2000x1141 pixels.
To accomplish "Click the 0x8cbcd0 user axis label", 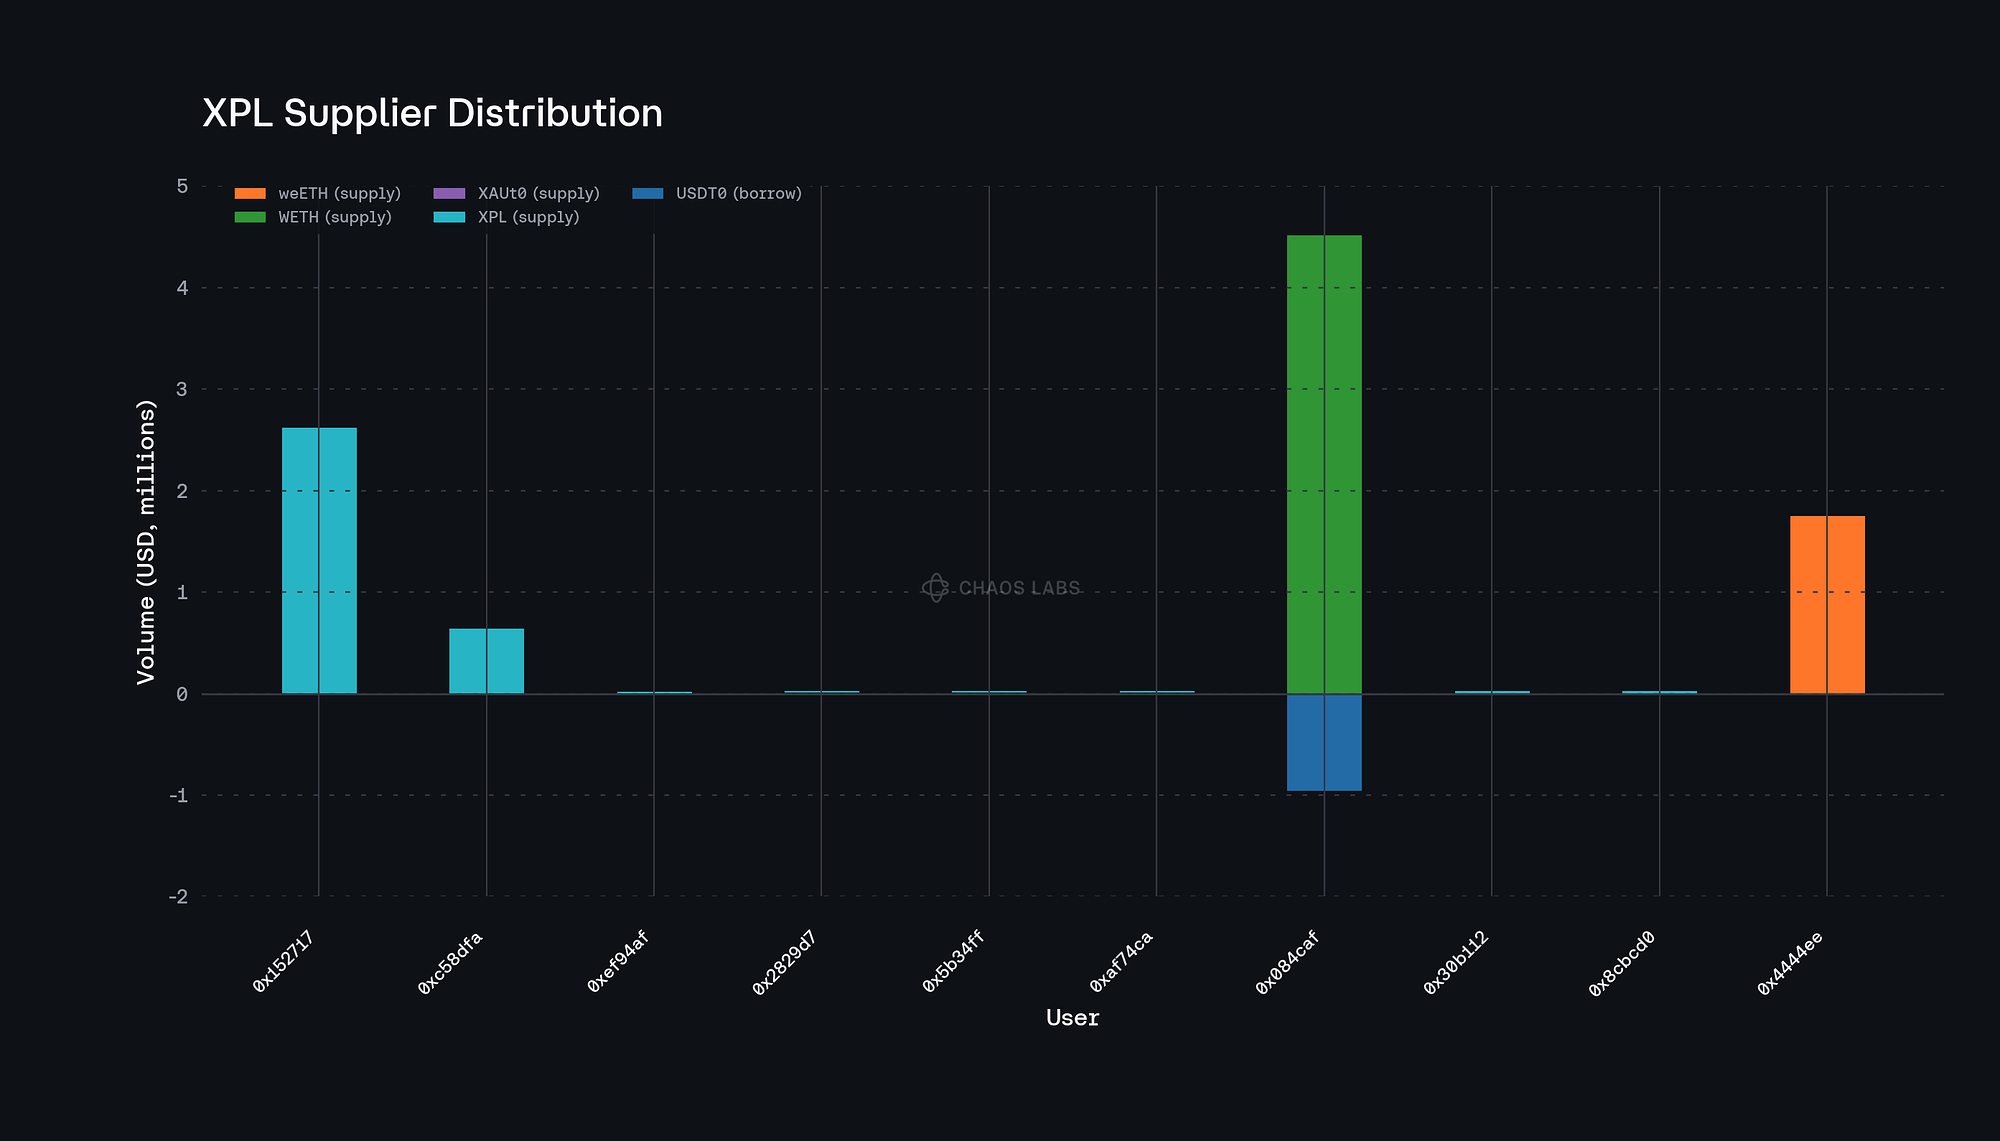I will coord(1621,964).
